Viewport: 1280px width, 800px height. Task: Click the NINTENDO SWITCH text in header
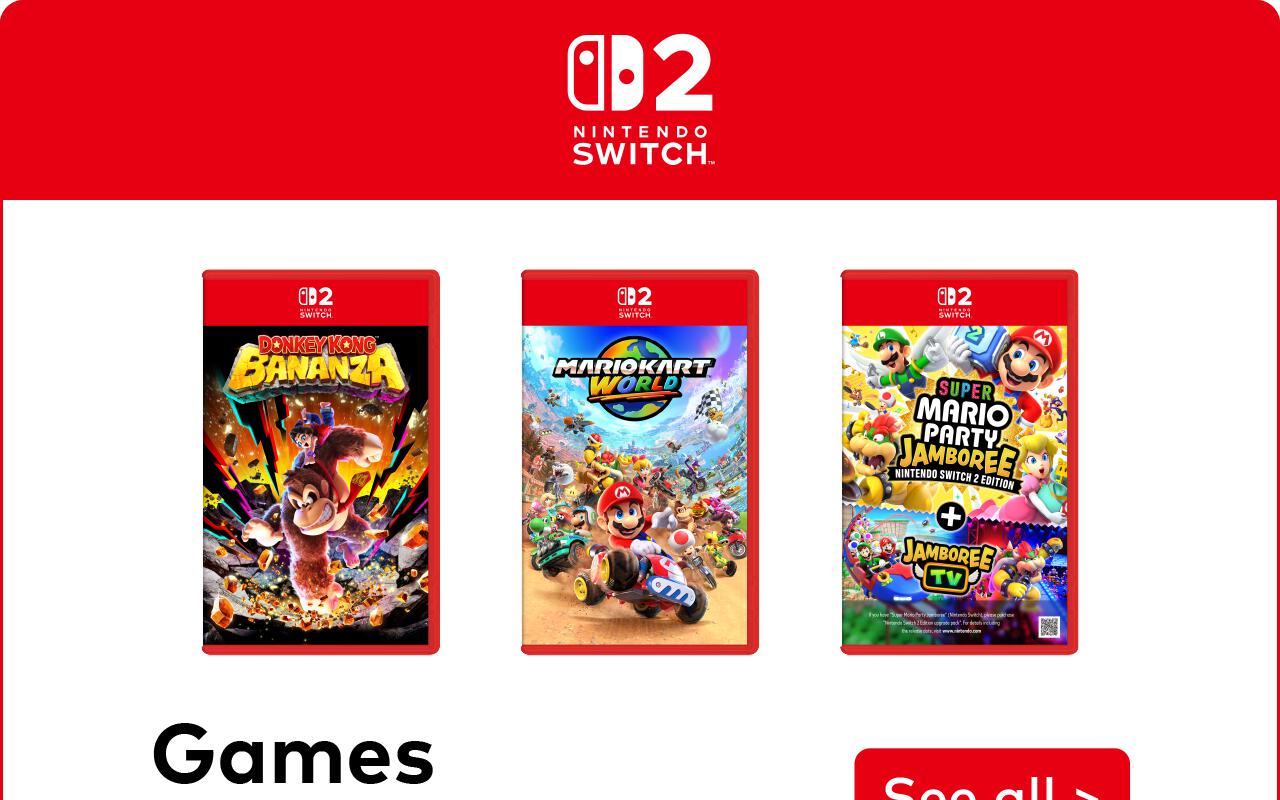tap(640, 146)
